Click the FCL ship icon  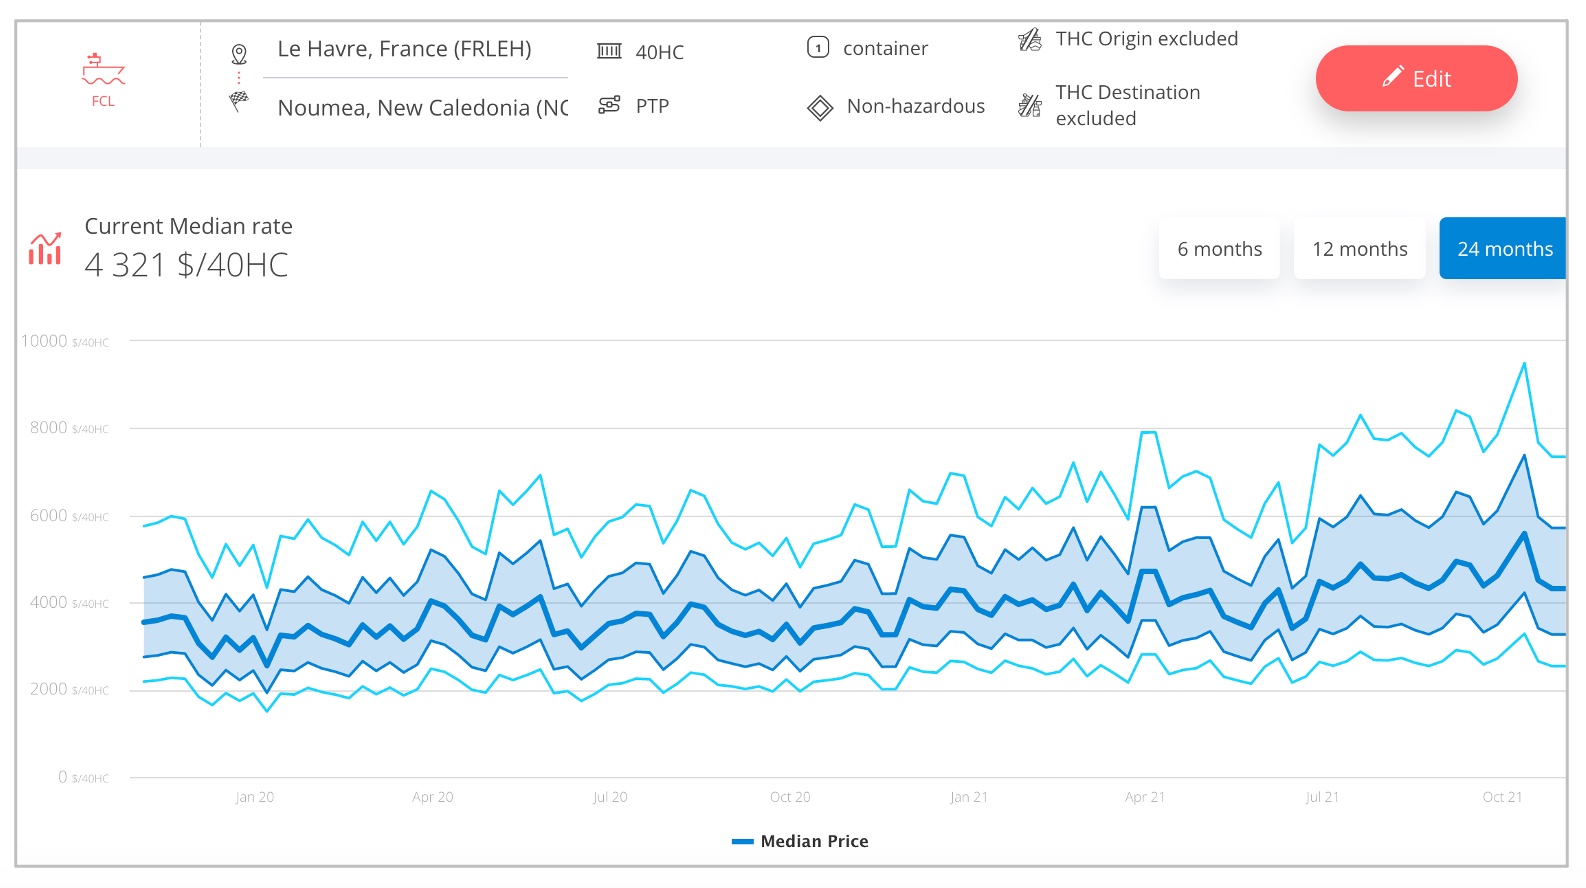[103, 69]
